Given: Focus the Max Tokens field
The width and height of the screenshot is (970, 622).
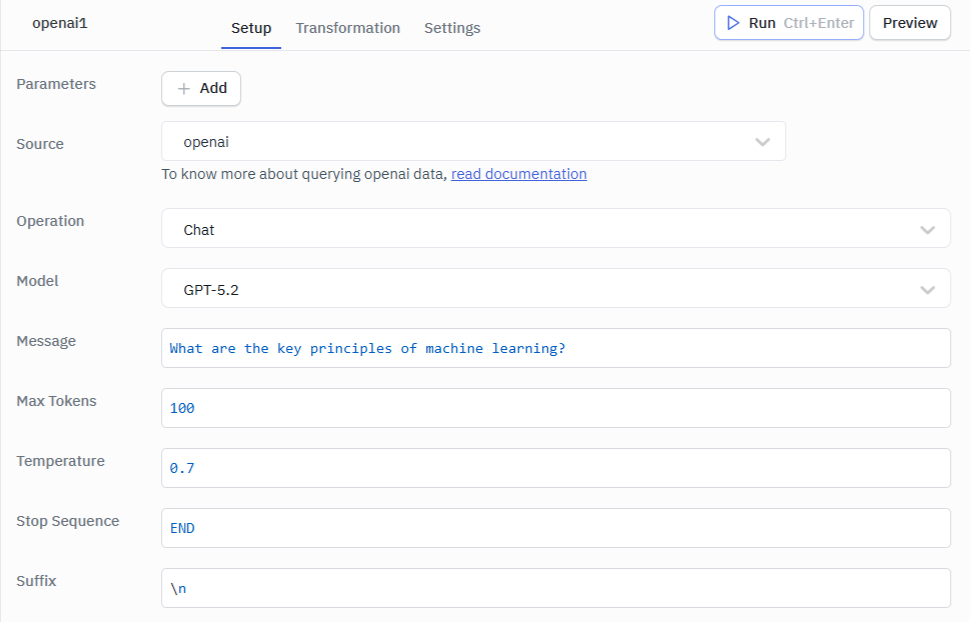Looking at the screenshot, I should 556,408.
